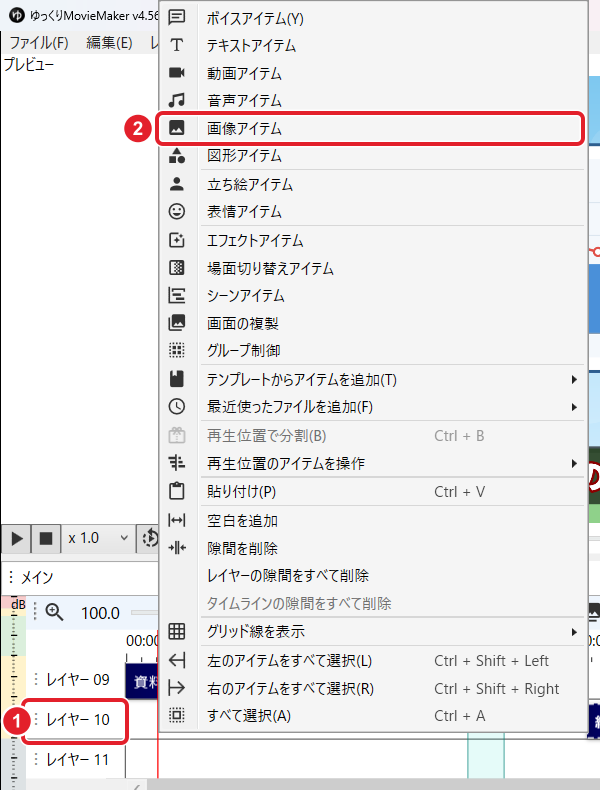This screenshot has width=600, height=790.
Task: Expand 最近使ったファイルを追加 submenu arrow
Action: [574, 407]
